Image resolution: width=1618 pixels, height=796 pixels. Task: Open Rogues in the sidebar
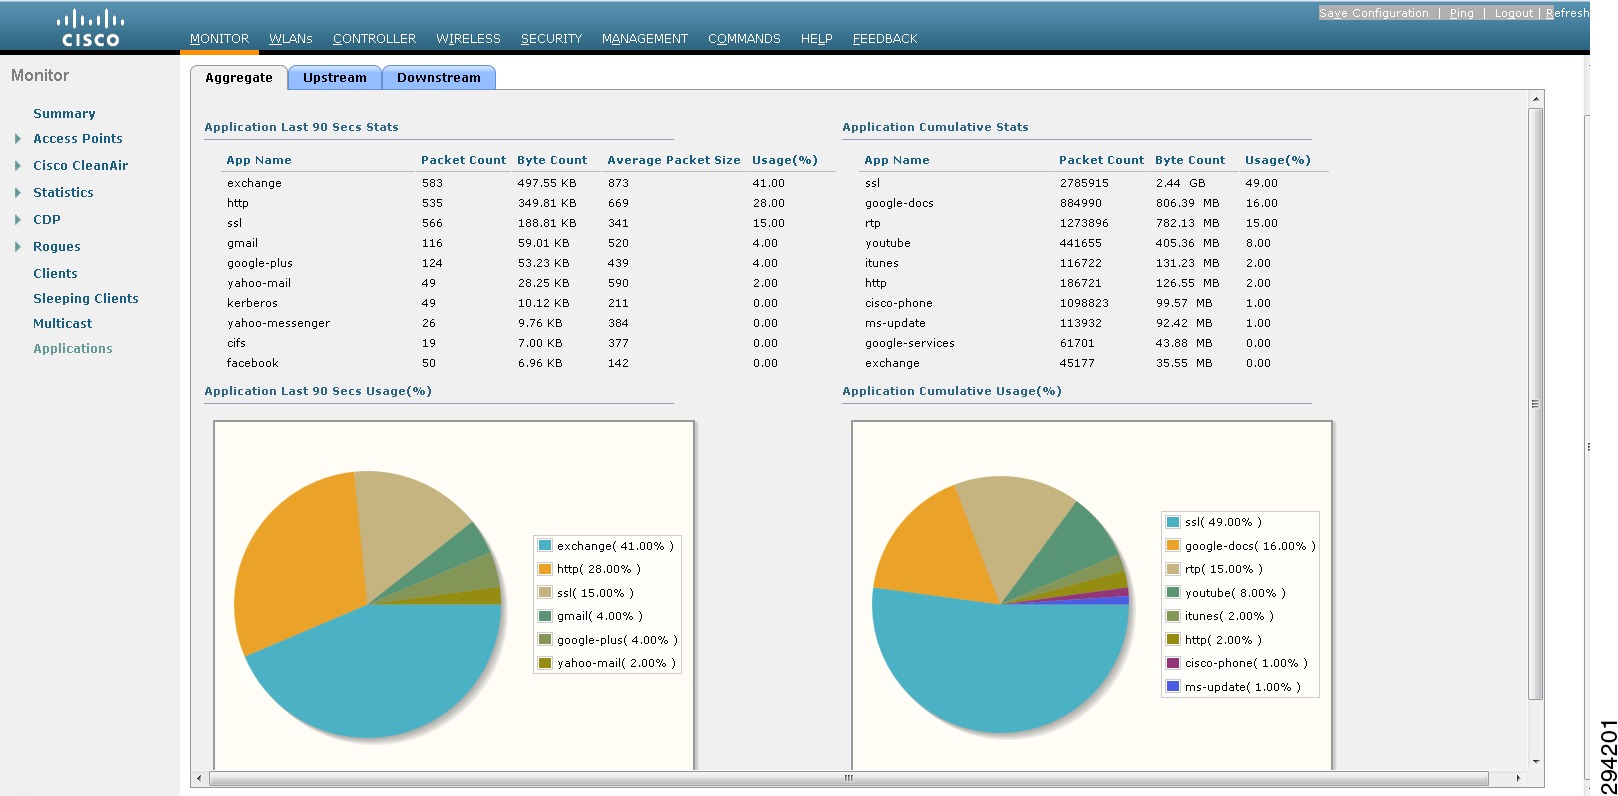click(x=57, y=247)
